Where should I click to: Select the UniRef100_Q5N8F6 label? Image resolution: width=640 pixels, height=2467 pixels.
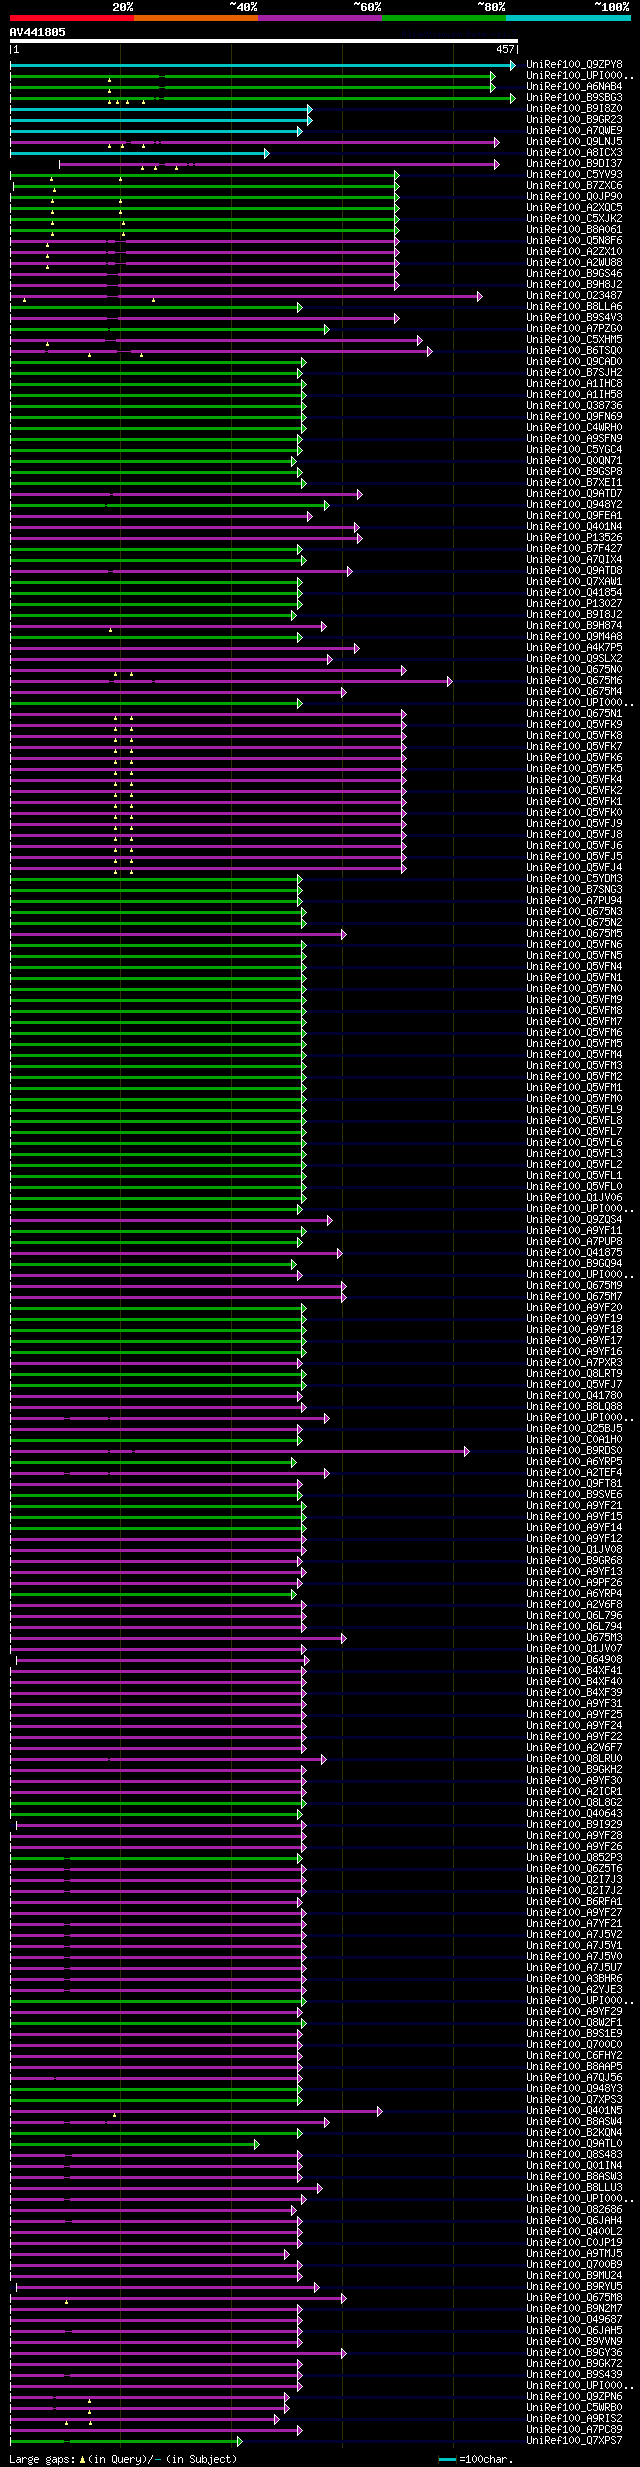point(574,241)
